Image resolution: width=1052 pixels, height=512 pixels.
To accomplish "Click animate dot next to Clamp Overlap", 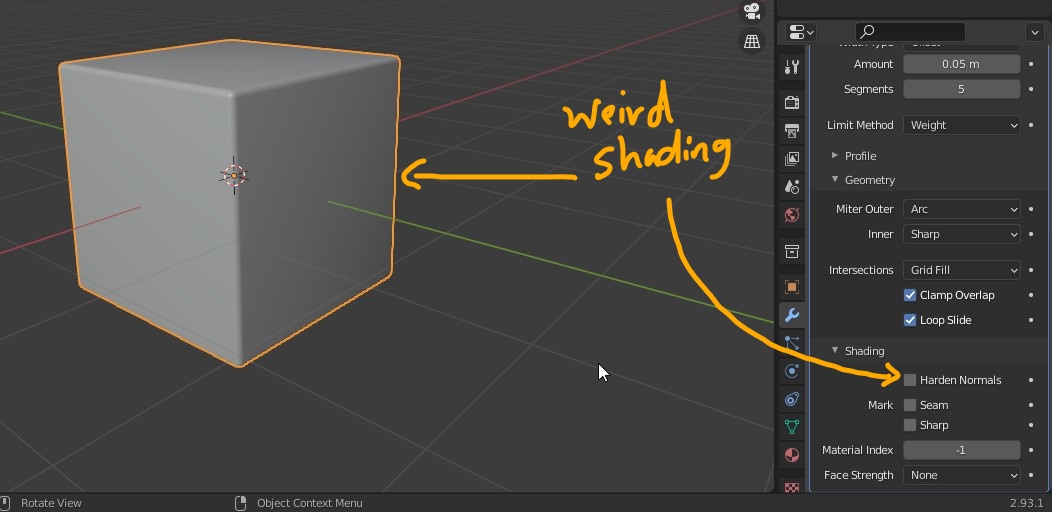I will (x=1031, y=295).
